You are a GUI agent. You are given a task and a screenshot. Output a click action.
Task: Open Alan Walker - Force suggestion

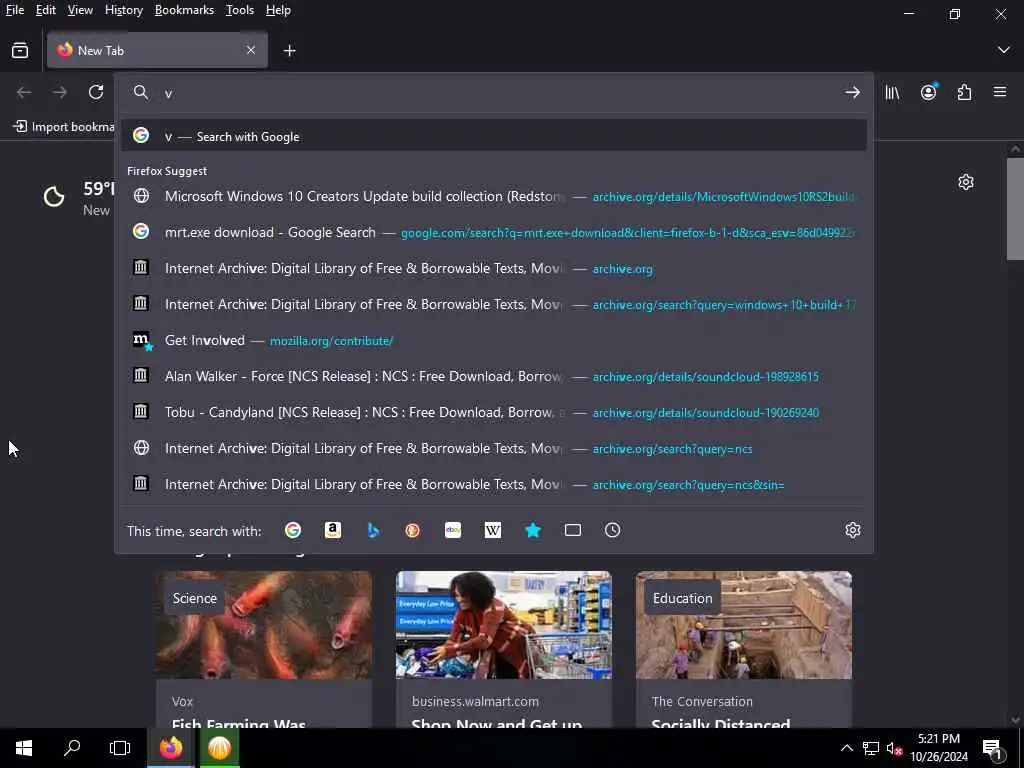494,376
